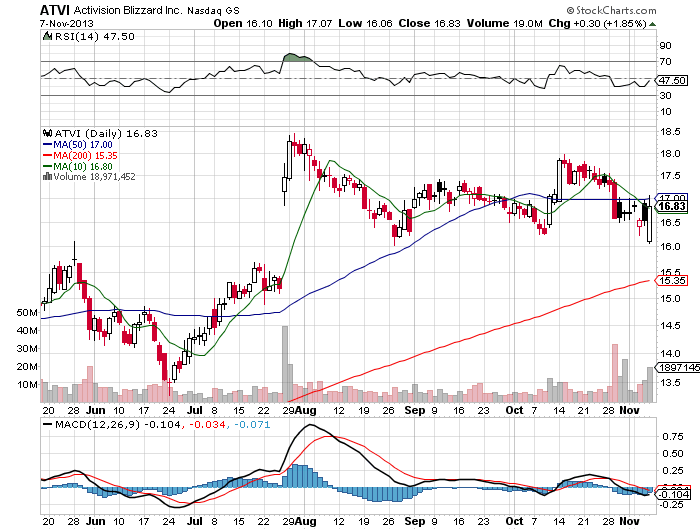Click the price axis label 16.0

[670, 246]
